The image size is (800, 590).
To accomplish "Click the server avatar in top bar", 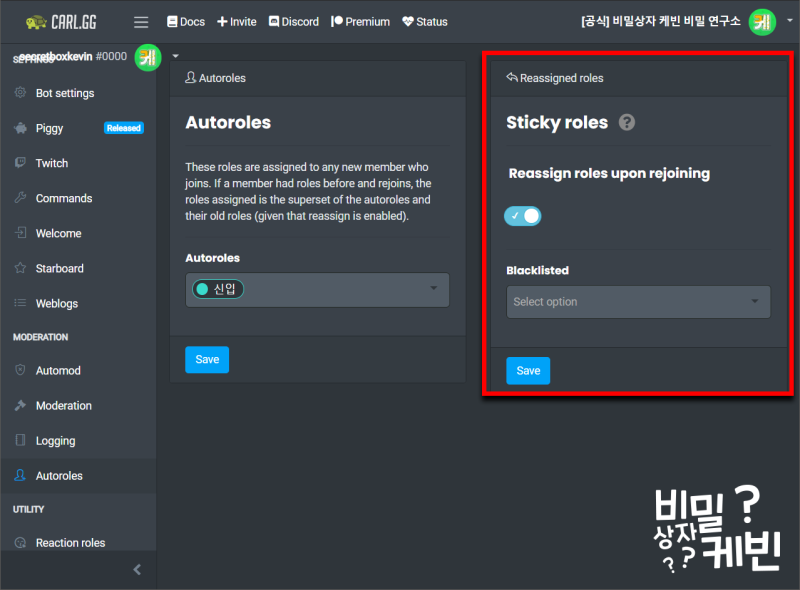I will [762, 22].
